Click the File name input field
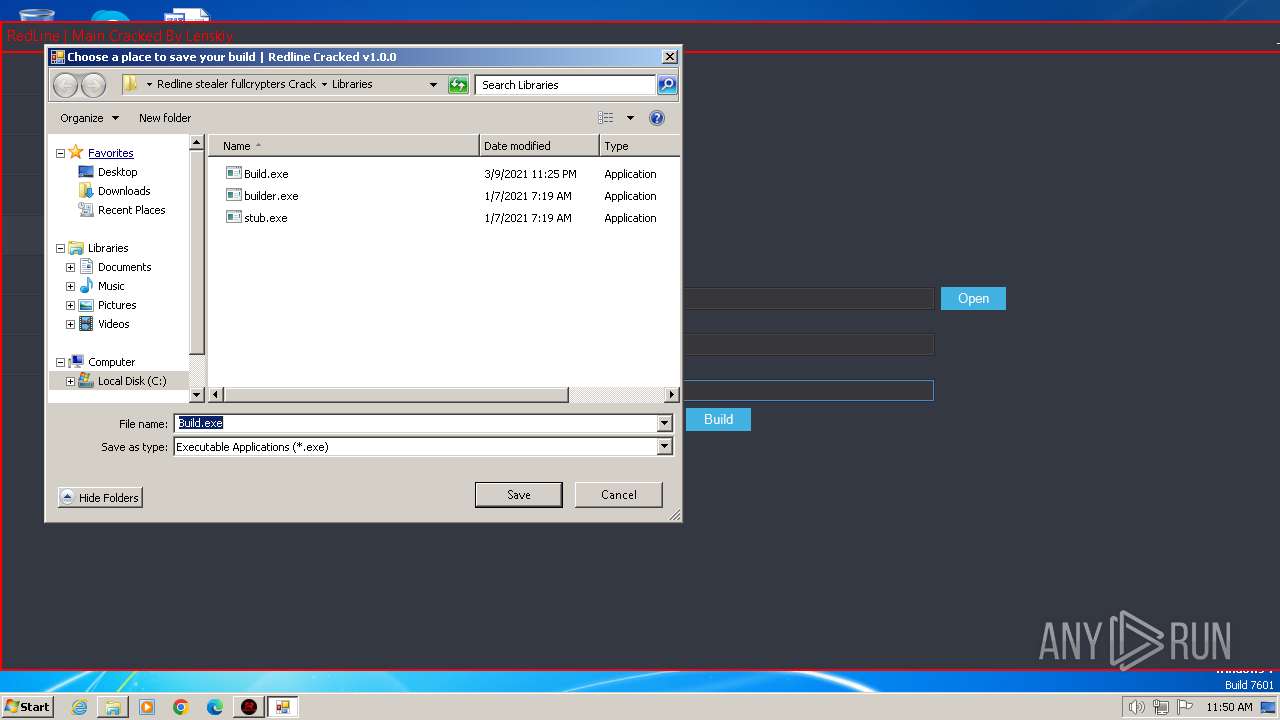Screen dimensions: 1280x720 click(415, 423)
